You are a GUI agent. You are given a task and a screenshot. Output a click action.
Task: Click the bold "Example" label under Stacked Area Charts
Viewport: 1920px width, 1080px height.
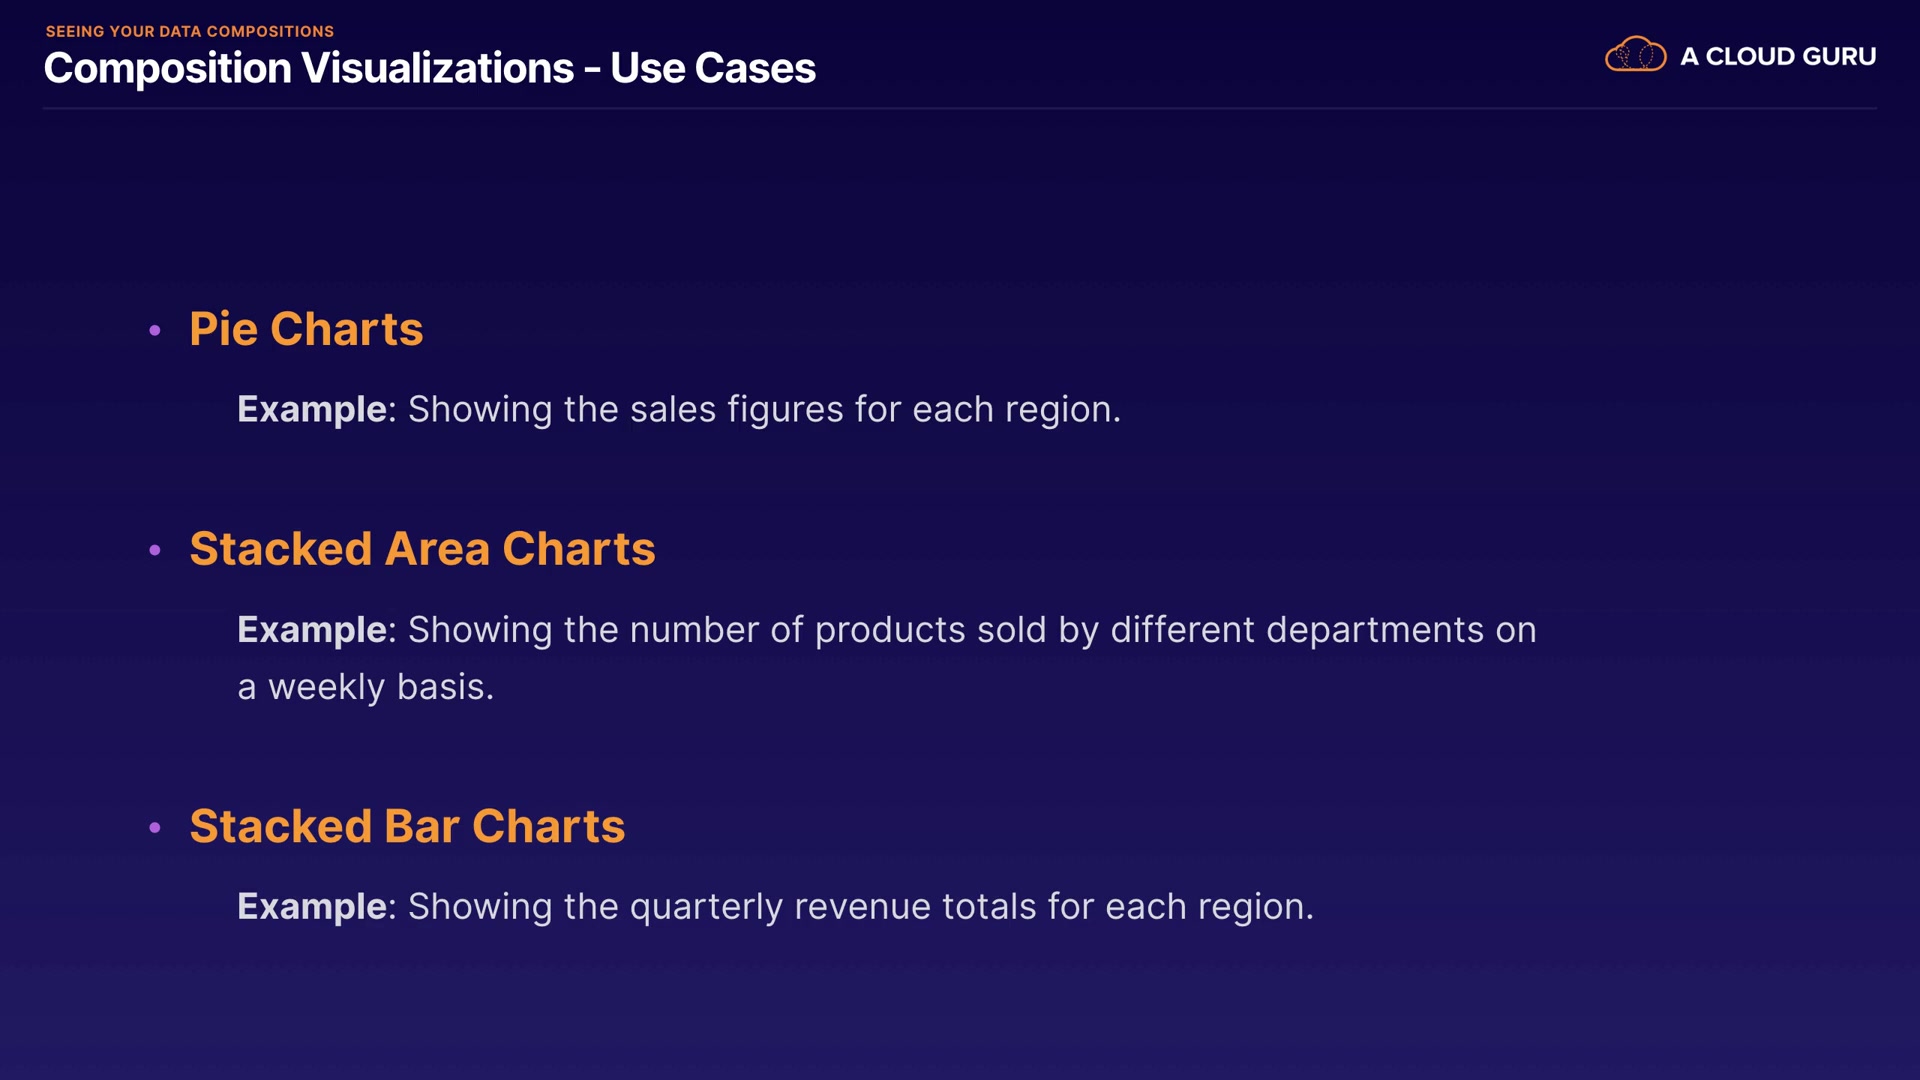312,630
